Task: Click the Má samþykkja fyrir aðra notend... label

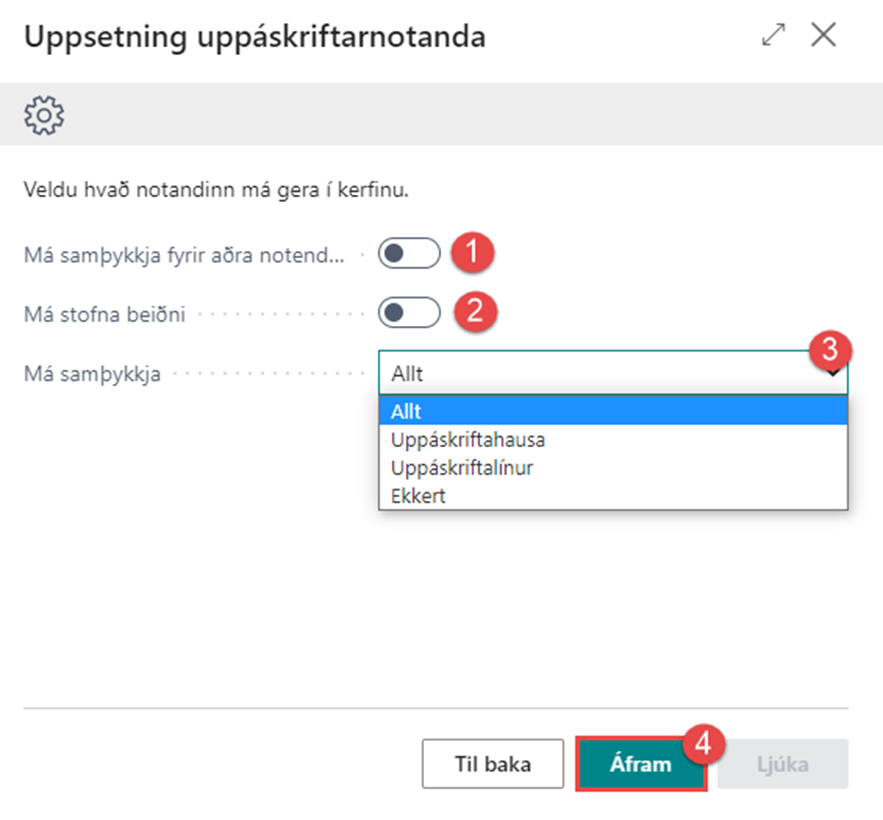Action: click(x=184, y=255)
